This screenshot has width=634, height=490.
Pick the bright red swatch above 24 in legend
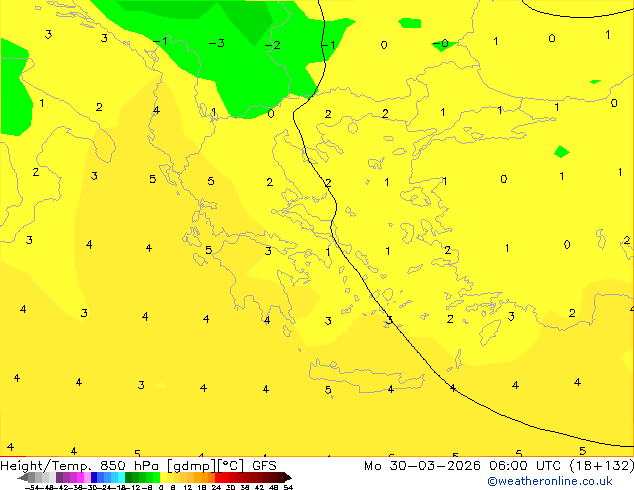click(x=219, y=477)
